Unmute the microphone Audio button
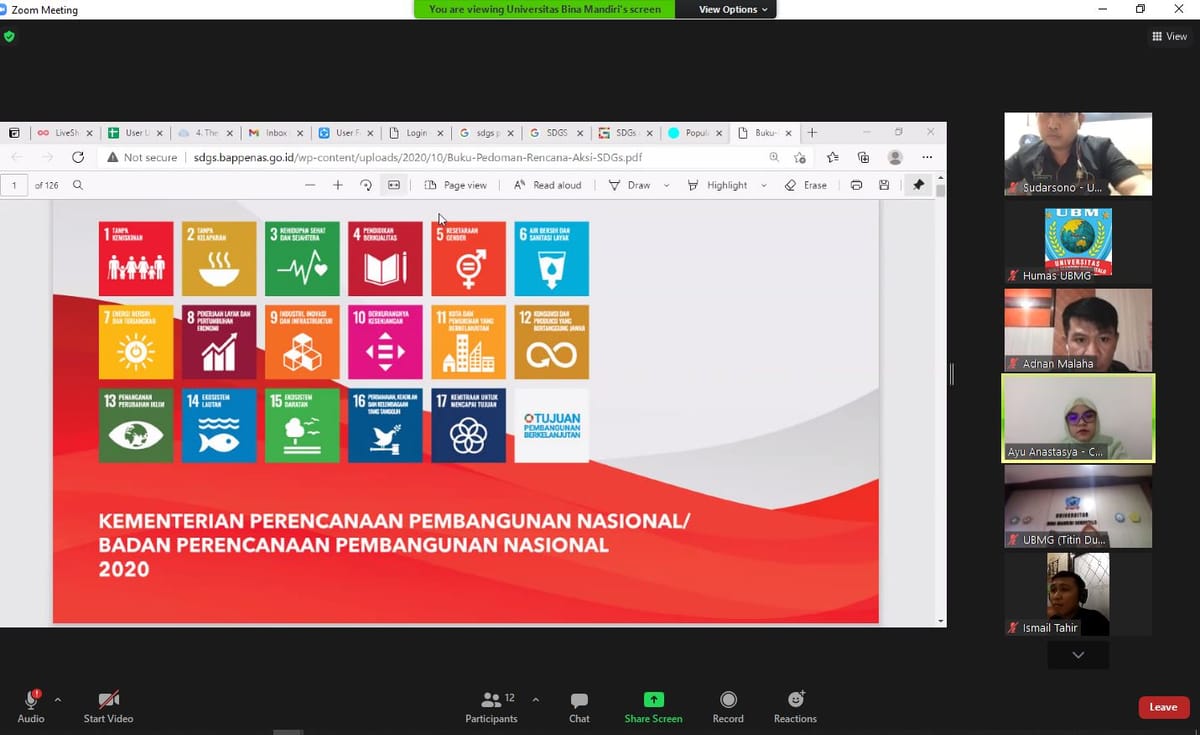Image resolution: width=1200 pixels, height=735 pixels. coord(30,700)
